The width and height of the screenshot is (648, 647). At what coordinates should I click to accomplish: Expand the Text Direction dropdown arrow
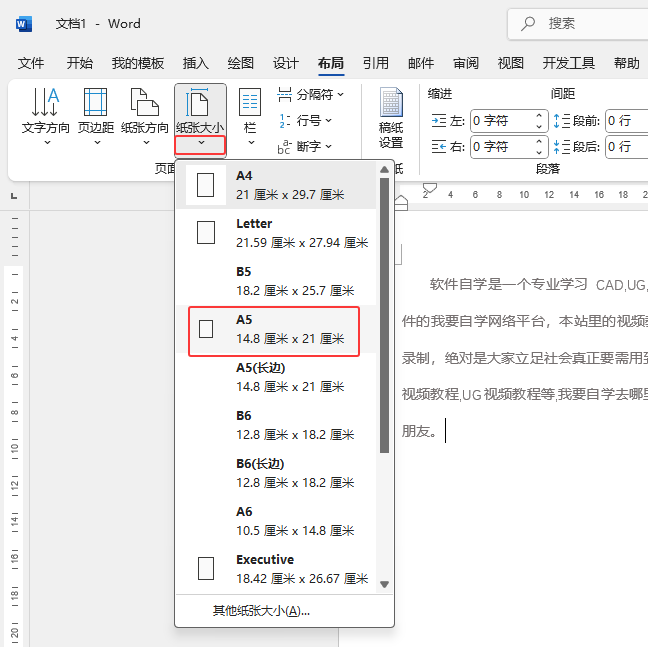point(47,143)
